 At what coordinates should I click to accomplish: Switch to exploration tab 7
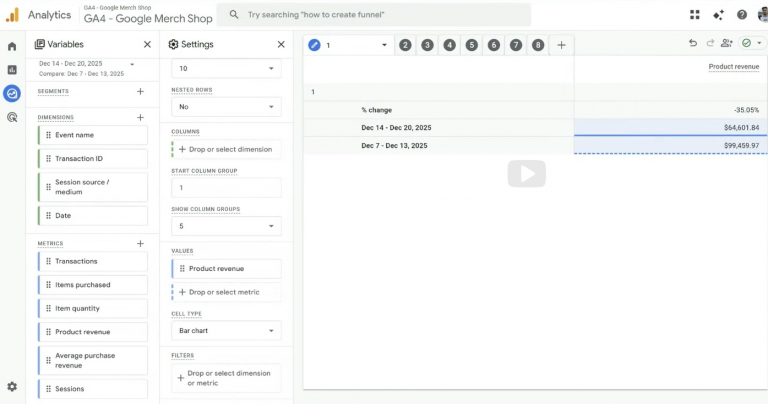coord(515,45)
